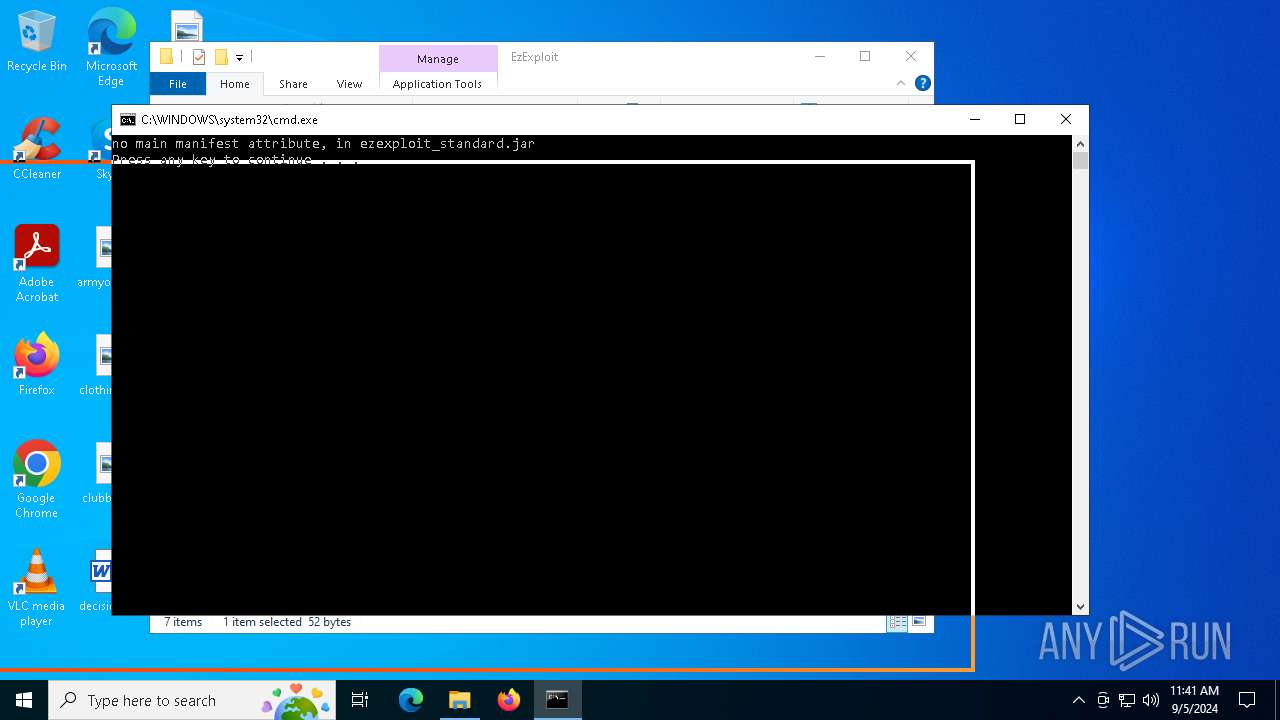The image size is (1280, 720).
Task: Open Edge from the taskbar
Action: click(x=411, y=700)
